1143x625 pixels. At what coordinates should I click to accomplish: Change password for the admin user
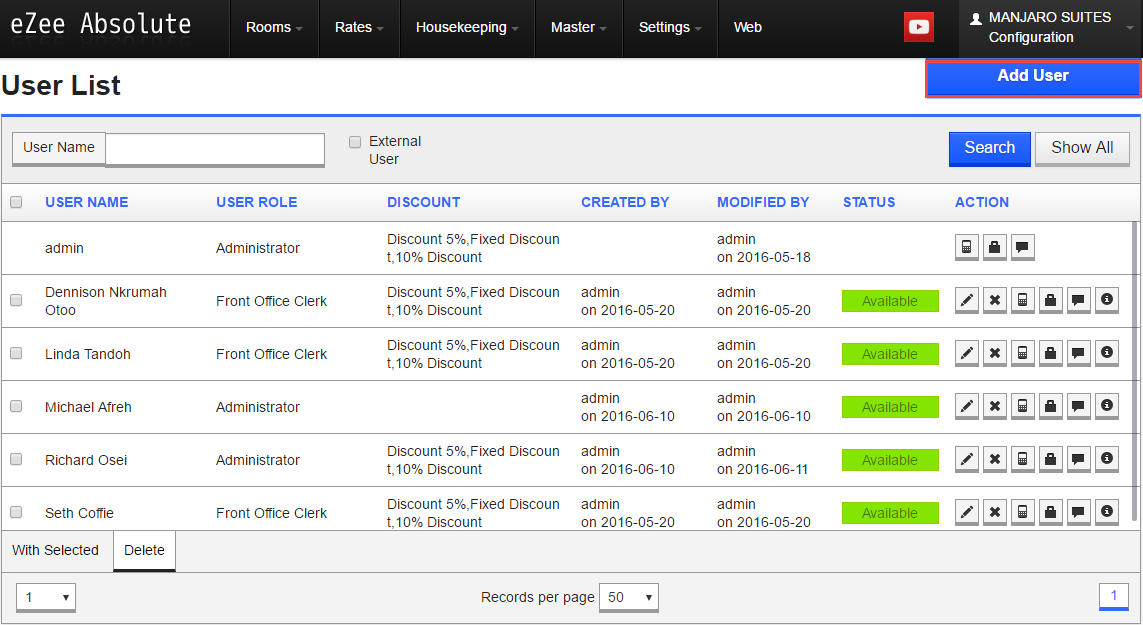(x=995, y=247)
